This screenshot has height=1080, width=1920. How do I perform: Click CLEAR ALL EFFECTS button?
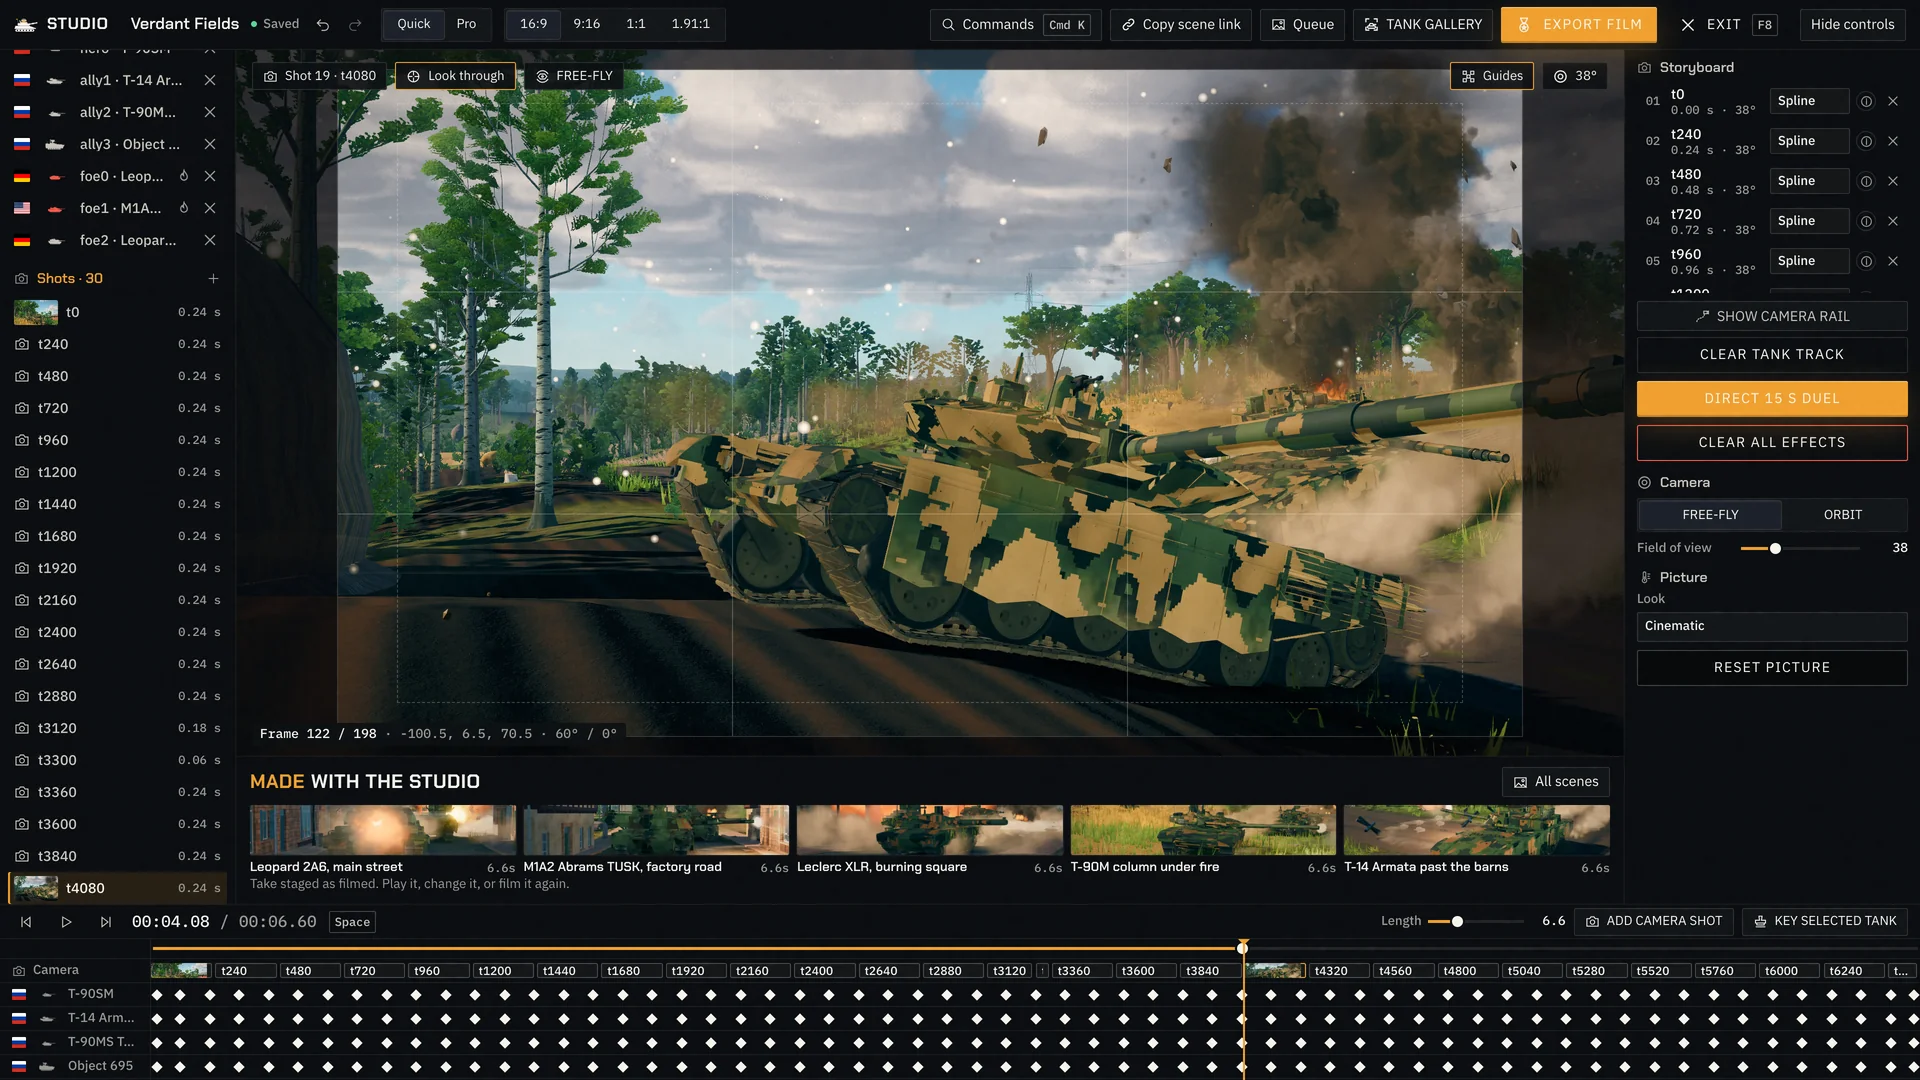click(1772, 442)
